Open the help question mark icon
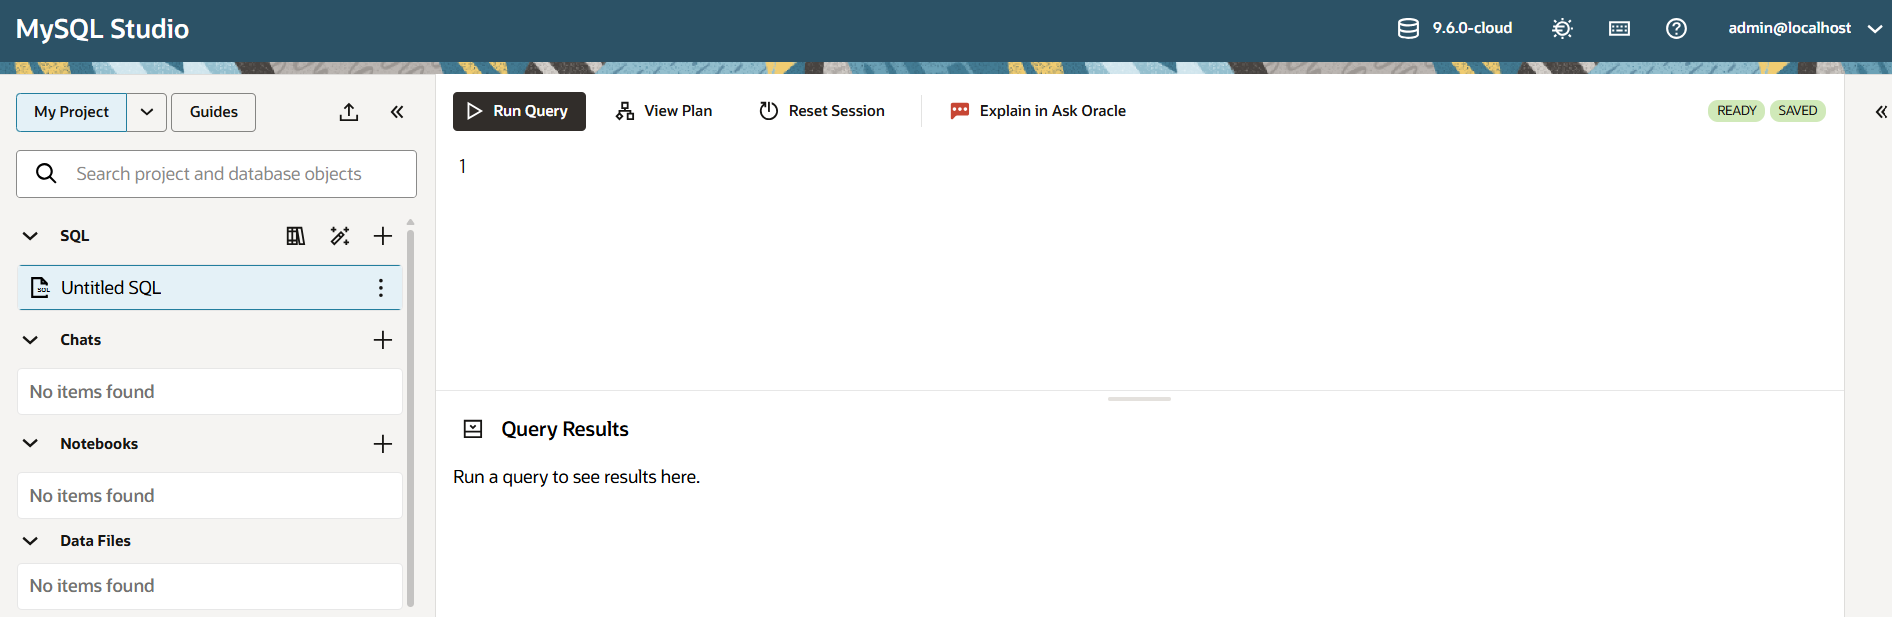 1676,29
